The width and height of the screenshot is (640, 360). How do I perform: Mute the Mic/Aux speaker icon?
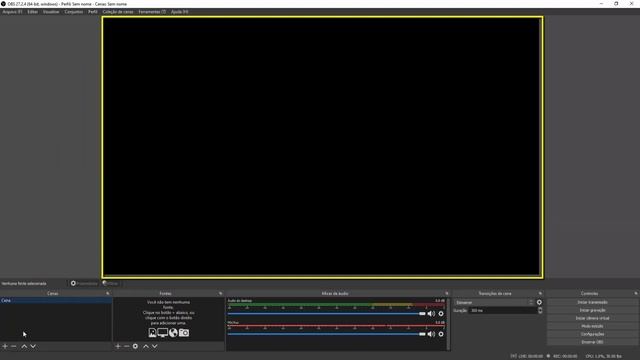click(x=431, y=334)
